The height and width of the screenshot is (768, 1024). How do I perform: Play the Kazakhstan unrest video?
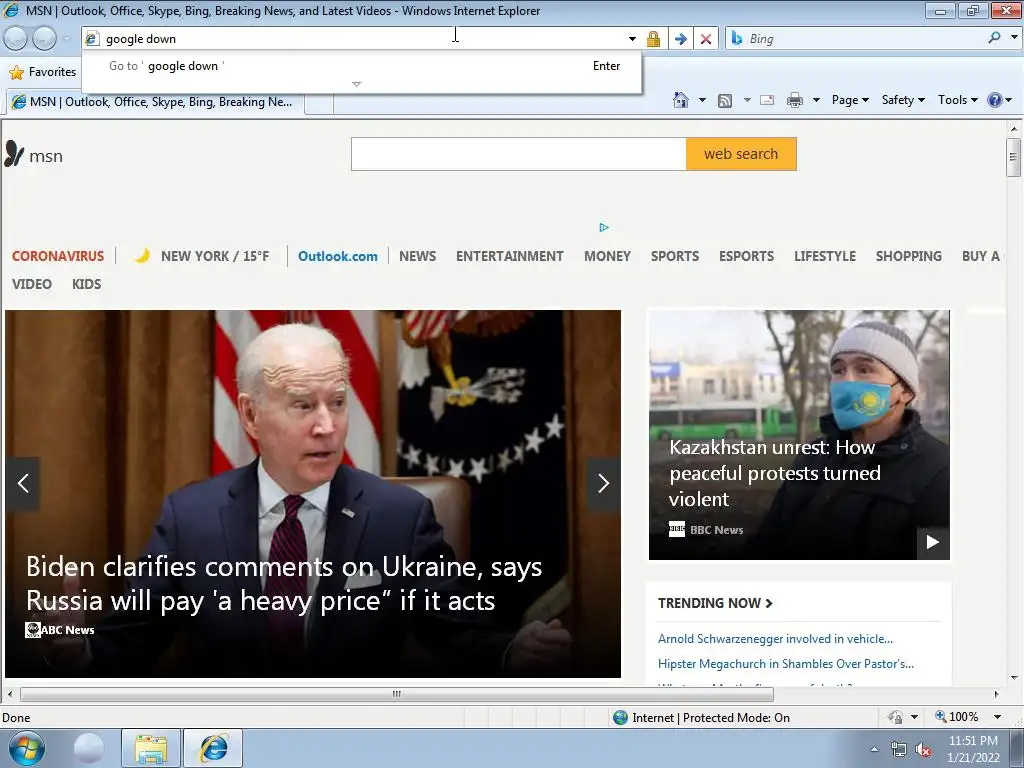[933, 542]
